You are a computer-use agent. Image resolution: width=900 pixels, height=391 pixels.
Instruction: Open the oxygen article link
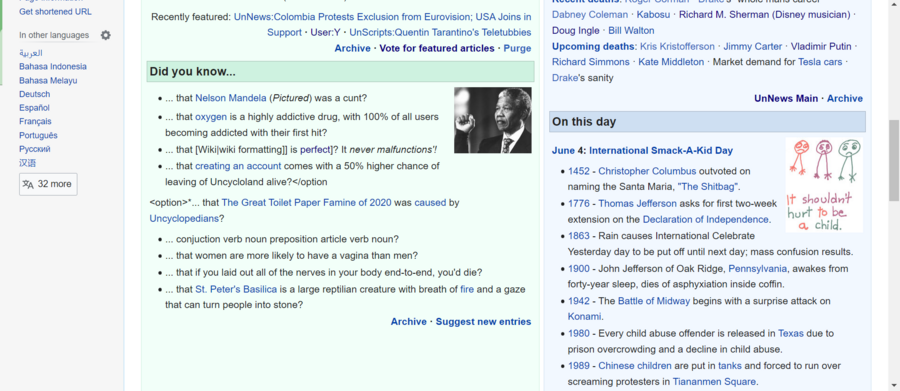pyautogui.click(x=211, y=117)
